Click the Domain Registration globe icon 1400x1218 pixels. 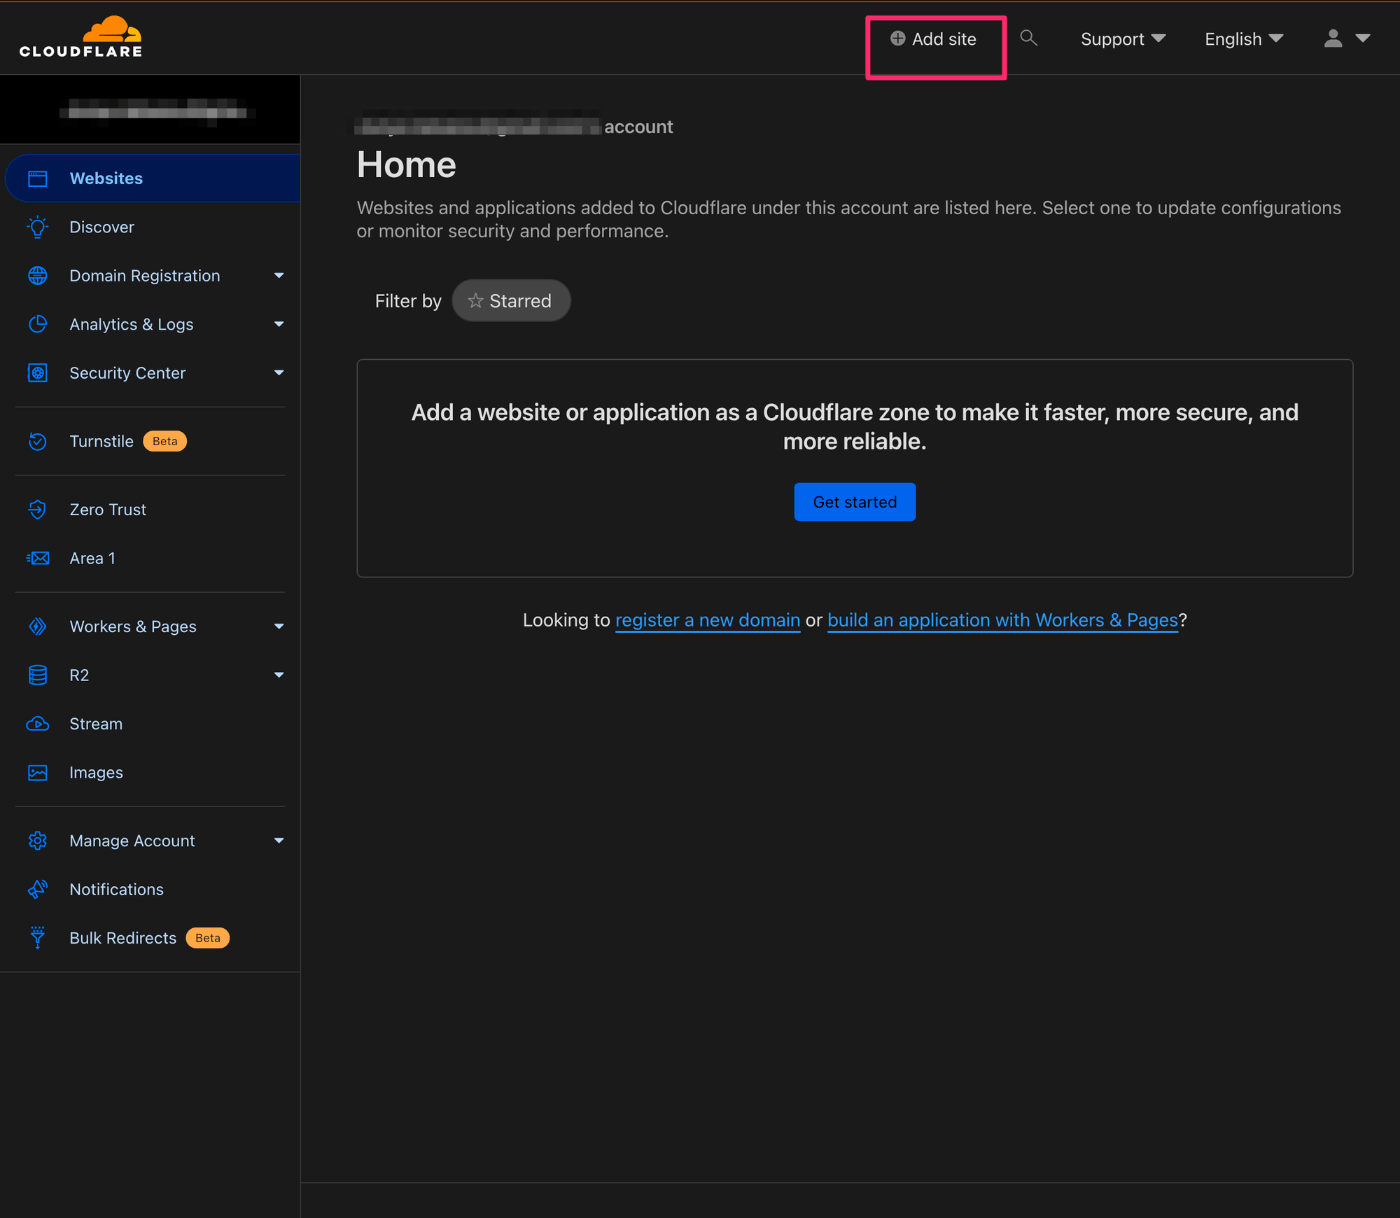point(38,276)
